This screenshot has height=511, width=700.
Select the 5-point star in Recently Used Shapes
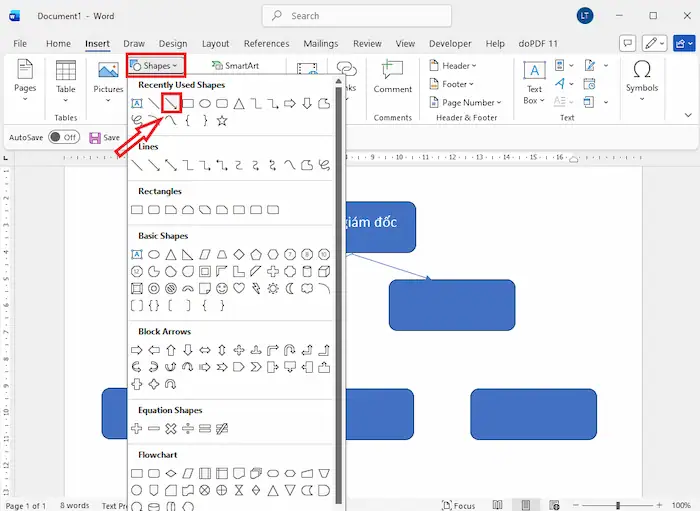pos(222,121)
